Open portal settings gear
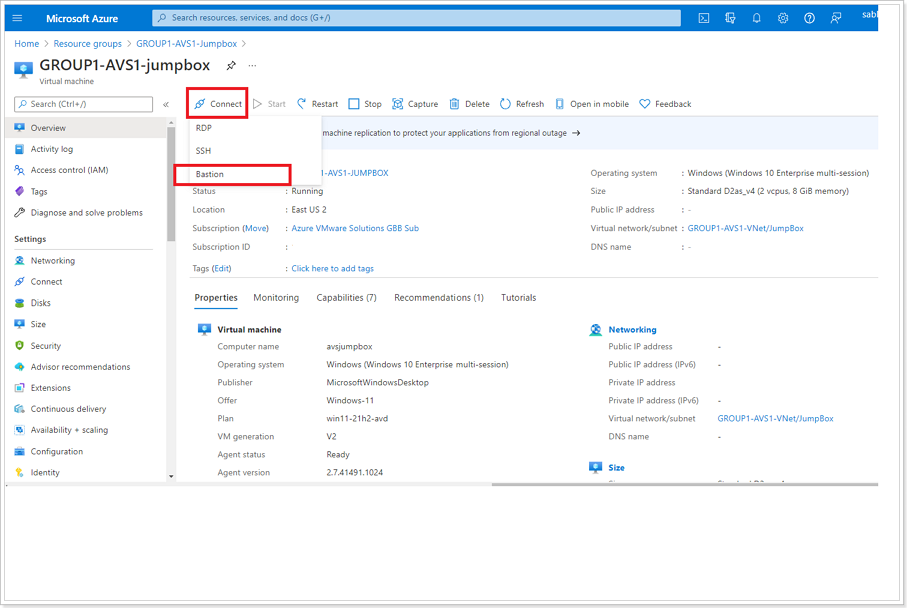Image resolution: width=907 pixels, height=608 pixels. point(783,18)
